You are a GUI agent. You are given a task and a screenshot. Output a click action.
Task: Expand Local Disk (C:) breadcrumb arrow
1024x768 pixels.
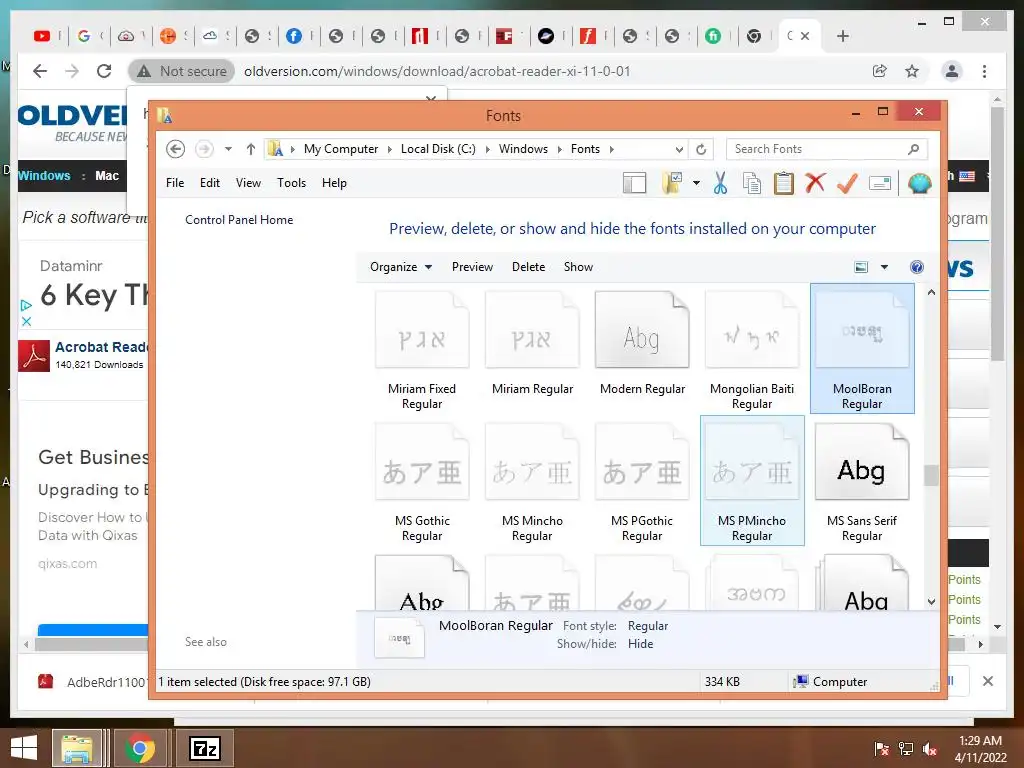(487, 149)
